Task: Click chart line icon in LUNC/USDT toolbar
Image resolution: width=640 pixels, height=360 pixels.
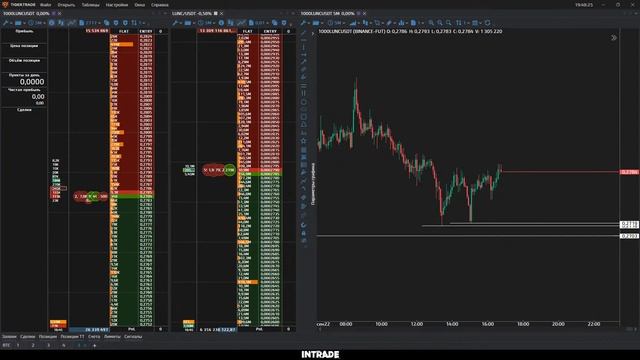Action: click(242, 23)
